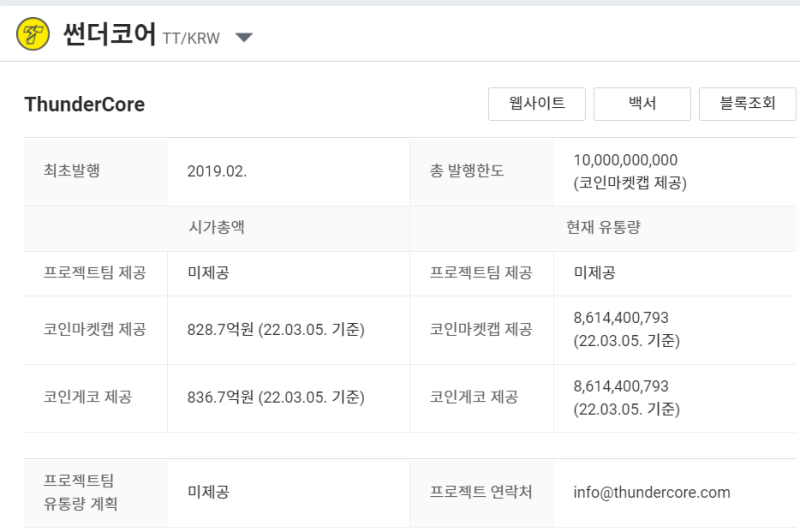The image size is (800, 532).
Task: Open the 블록조회 block explorer button
Action: [747, 104]
